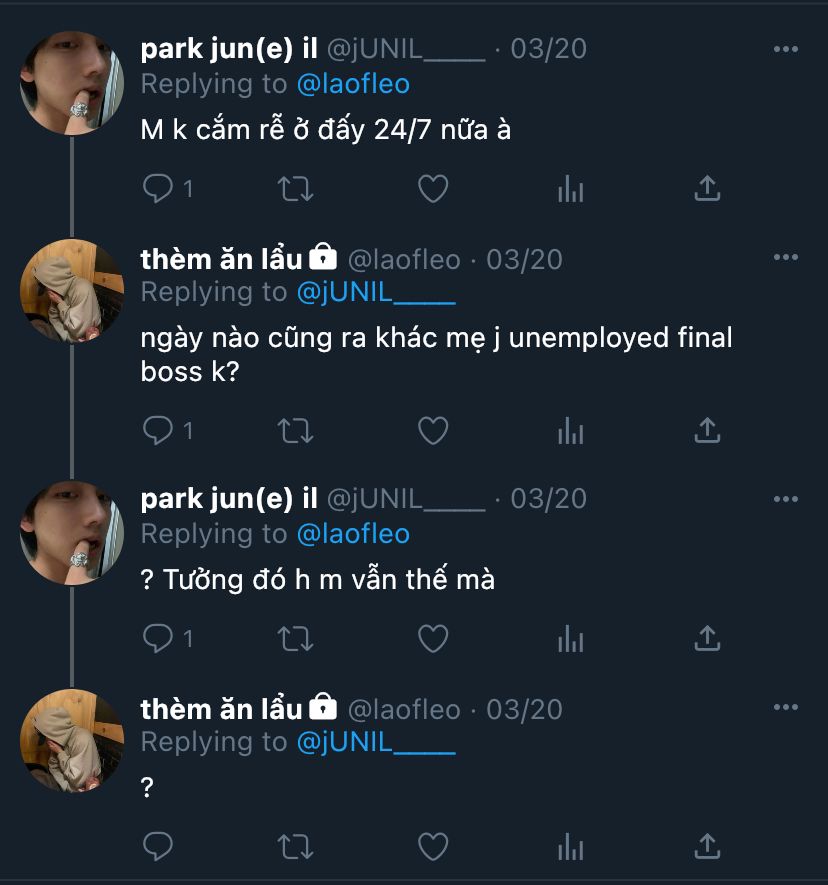Open thèm ăn lẩu's avatar on the last tweet
The height and width of the screenshot is (885, 828).
72,740
